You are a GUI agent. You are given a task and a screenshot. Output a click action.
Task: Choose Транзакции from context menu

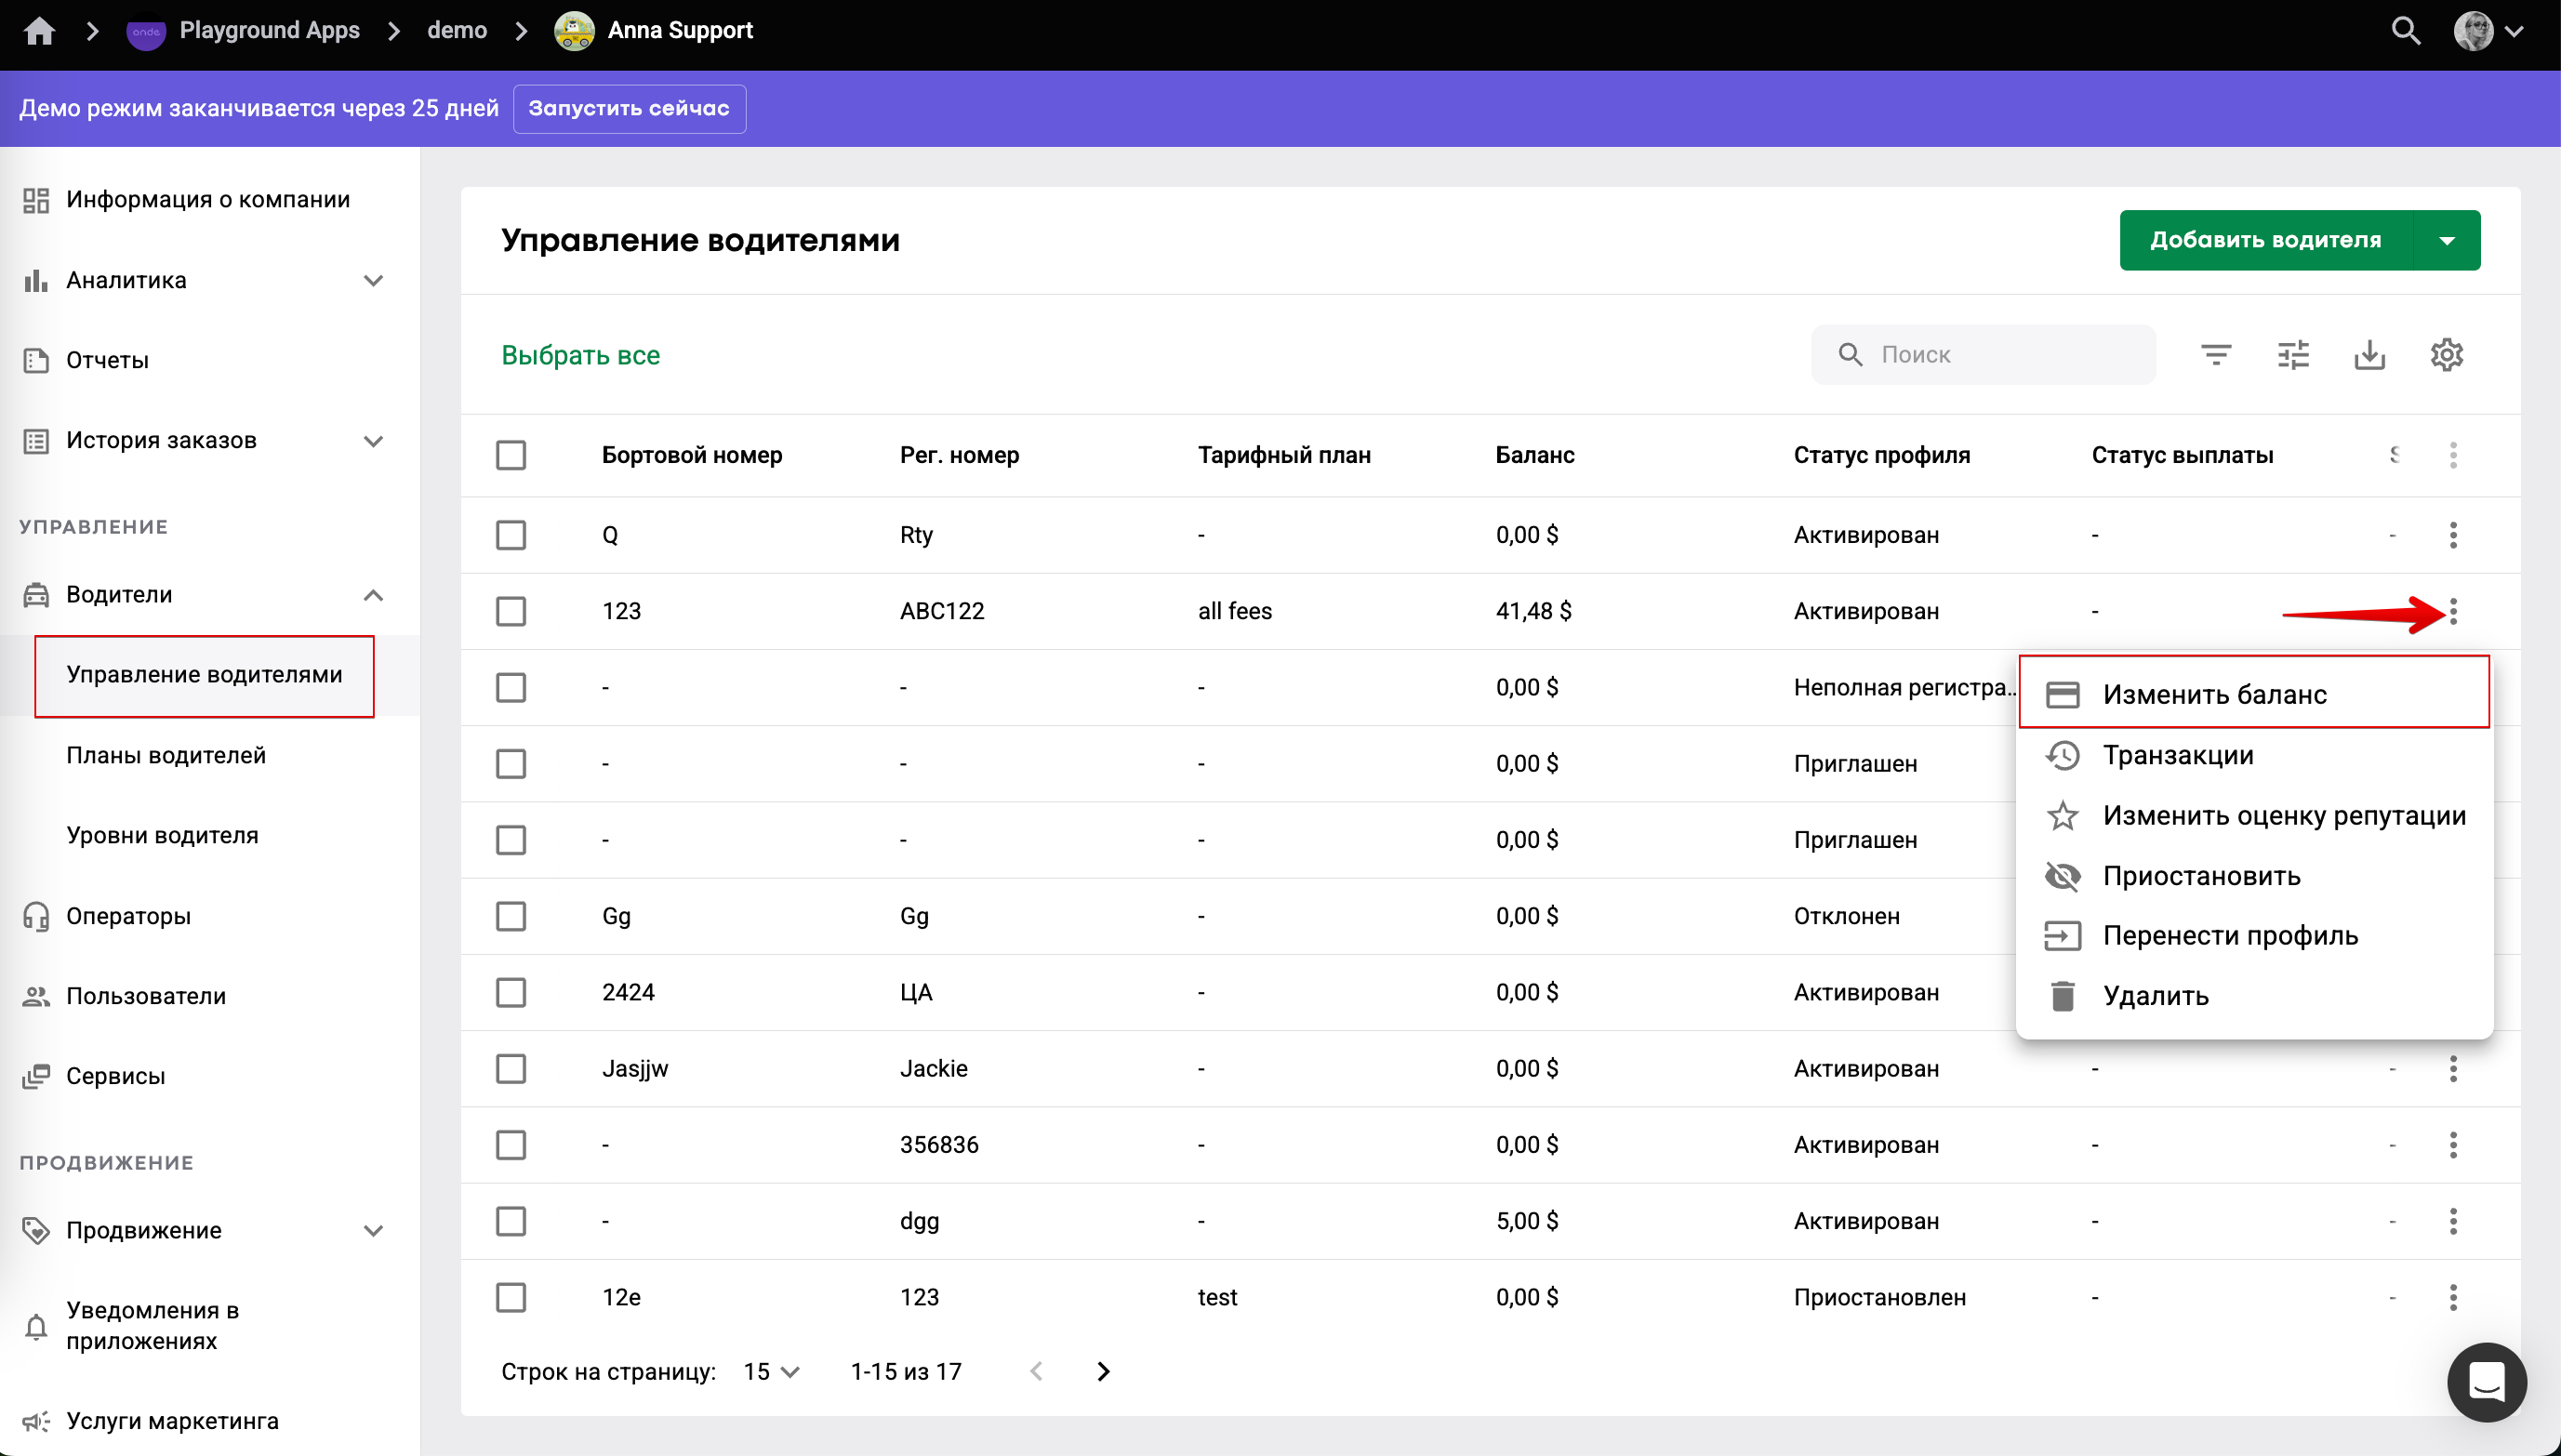pos(2178,755)
